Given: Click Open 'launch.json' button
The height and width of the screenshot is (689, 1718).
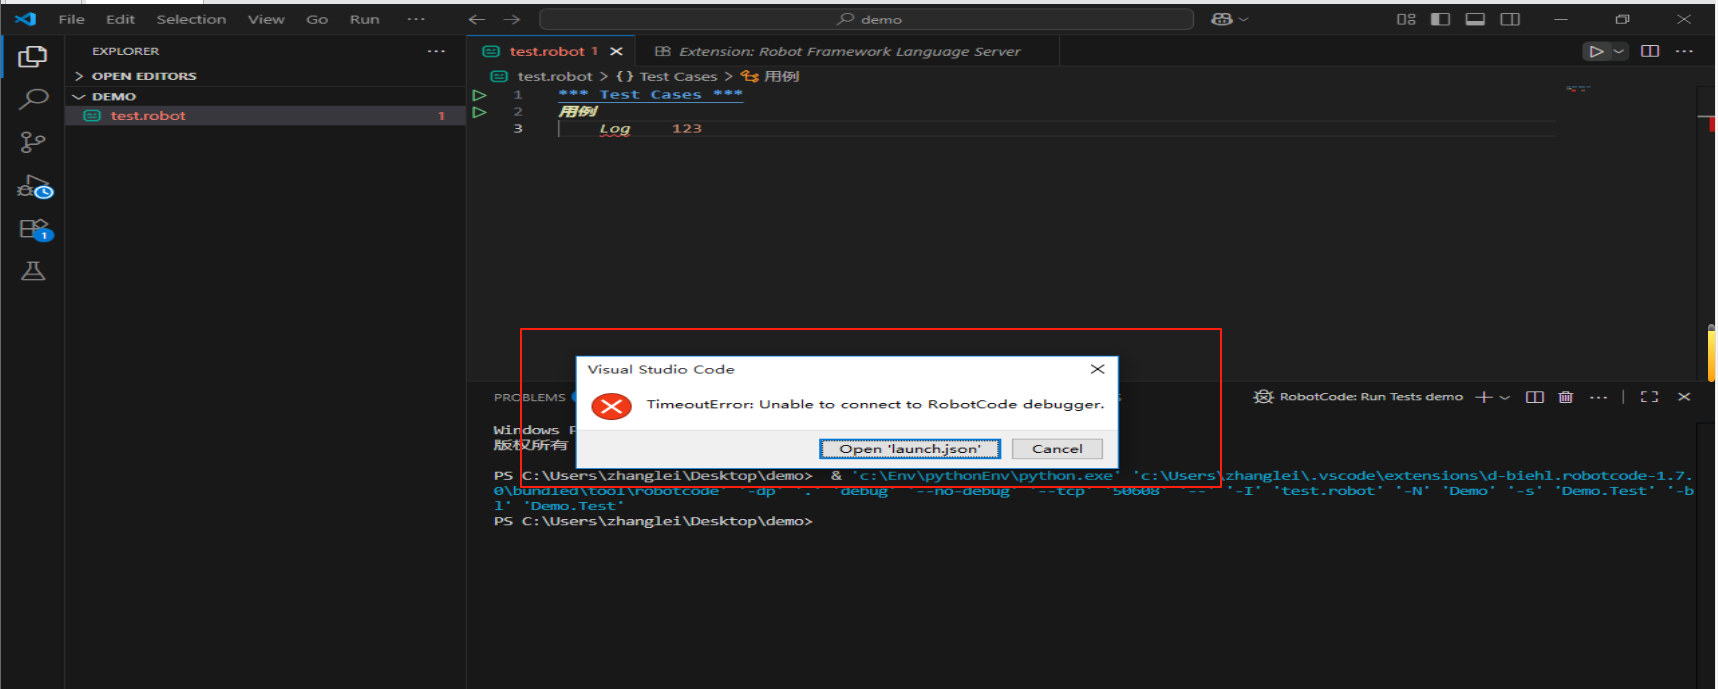Looking at the screenshot, I should tap(910, 449).
